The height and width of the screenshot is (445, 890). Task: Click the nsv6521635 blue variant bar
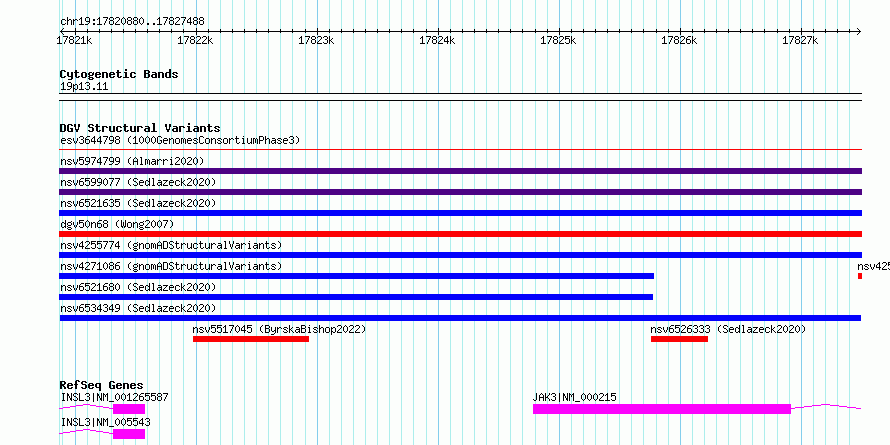pos(461,213)
